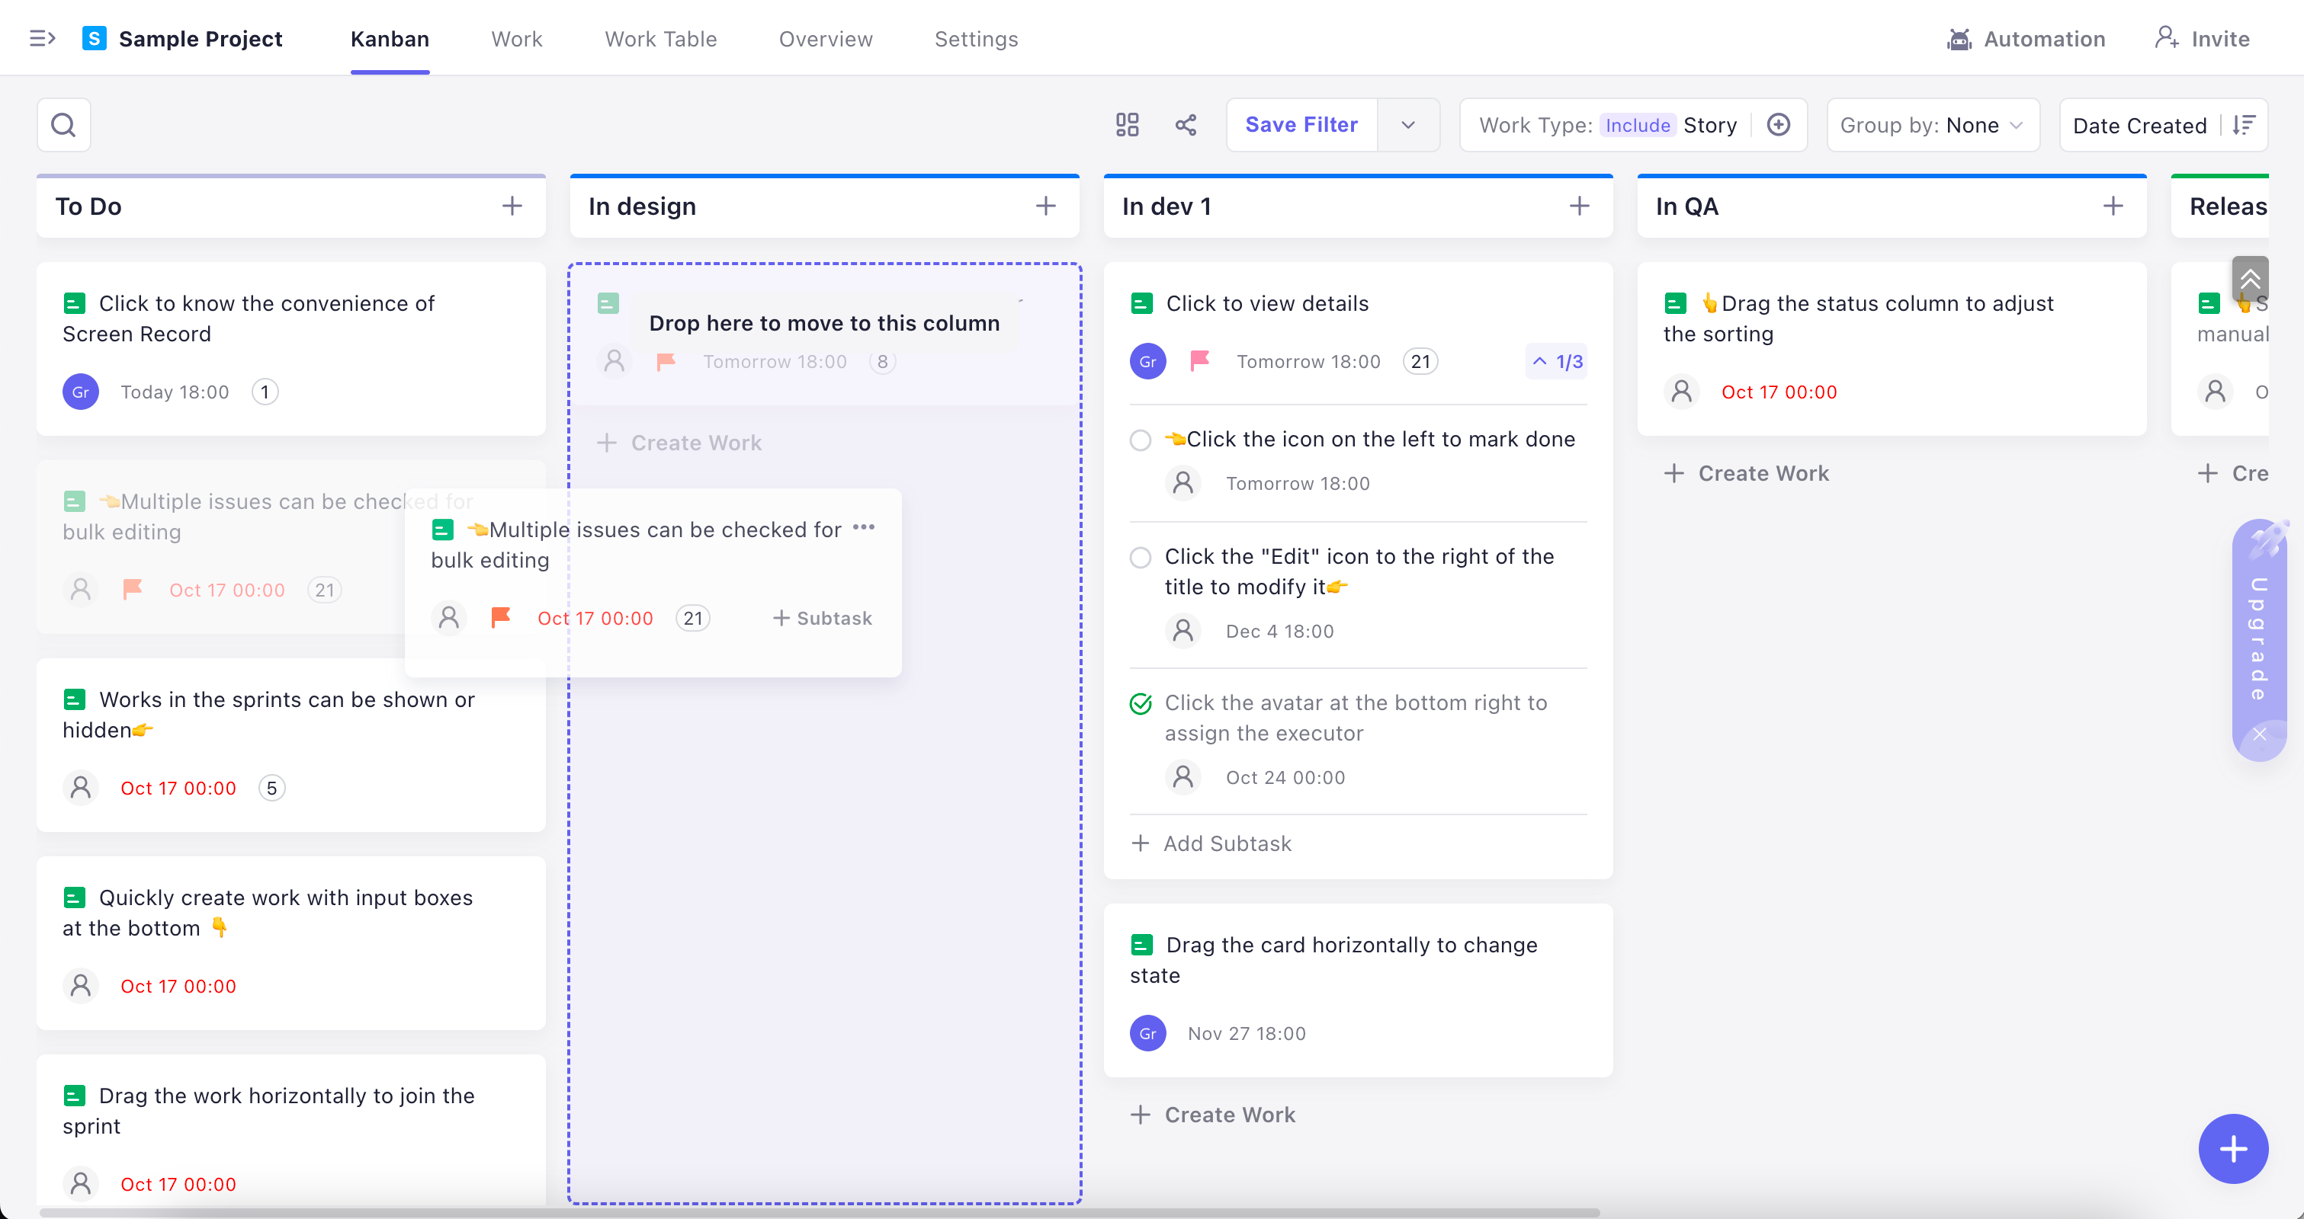The height and width of the screenshot is (1219, 2304).
Task: Open the Overview tab
Action: tap(825, 39)
